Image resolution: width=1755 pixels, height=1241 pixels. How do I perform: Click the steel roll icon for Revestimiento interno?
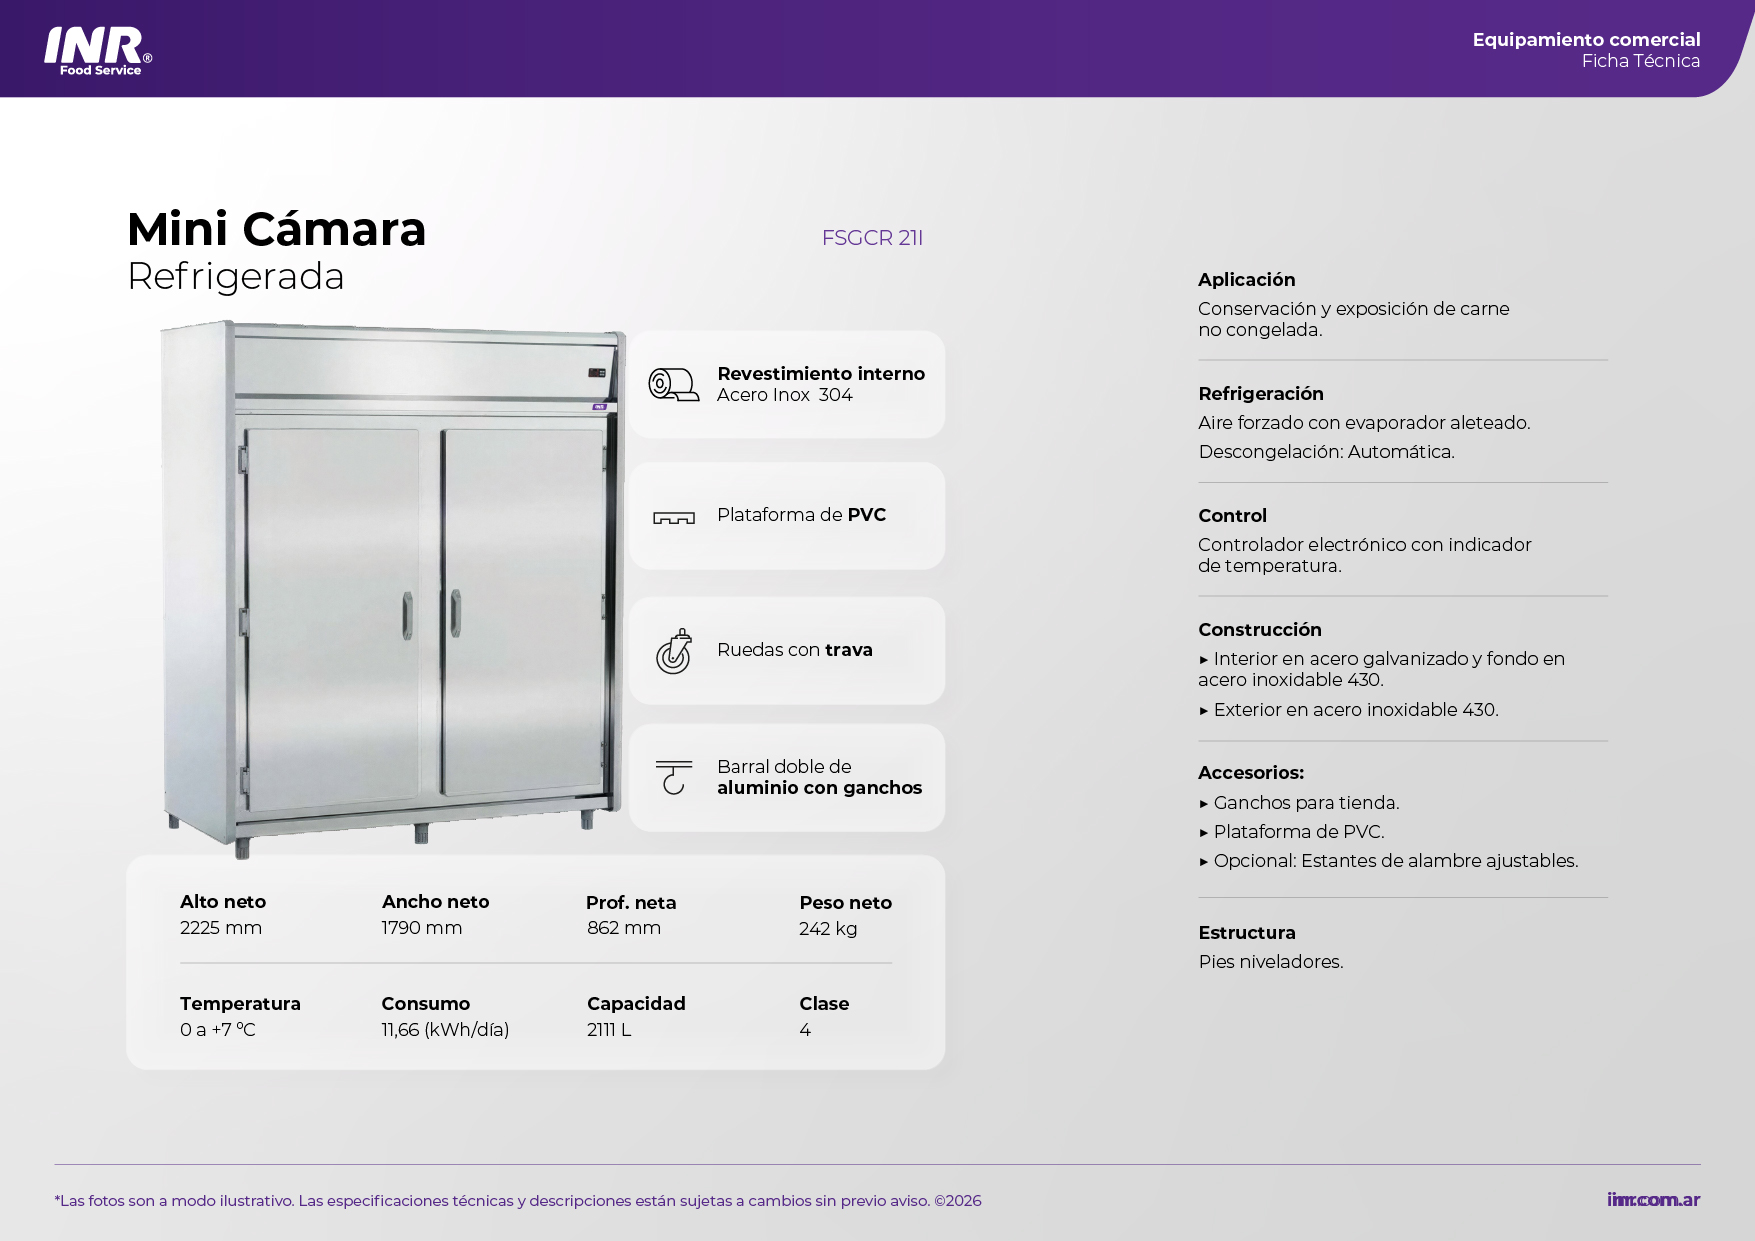pyautogui.click(x=673, y=385)
